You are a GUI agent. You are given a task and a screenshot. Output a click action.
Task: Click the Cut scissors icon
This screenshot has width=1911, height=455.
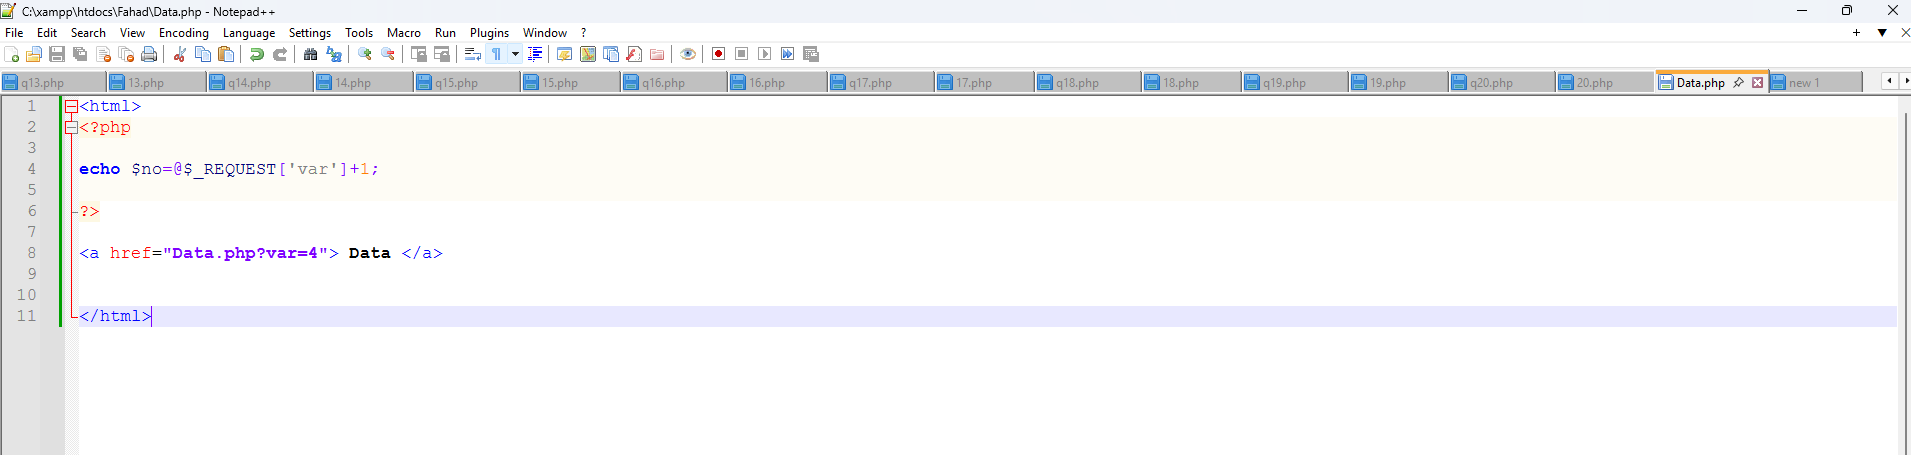click(x=180, y=54)
